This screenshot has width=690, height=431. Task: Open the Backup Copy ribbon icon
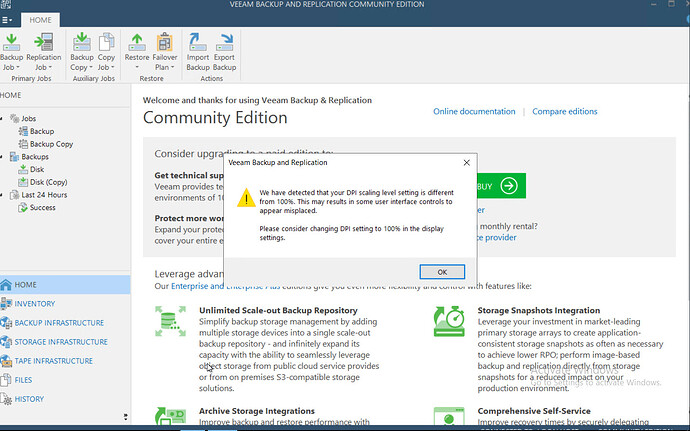79,45
